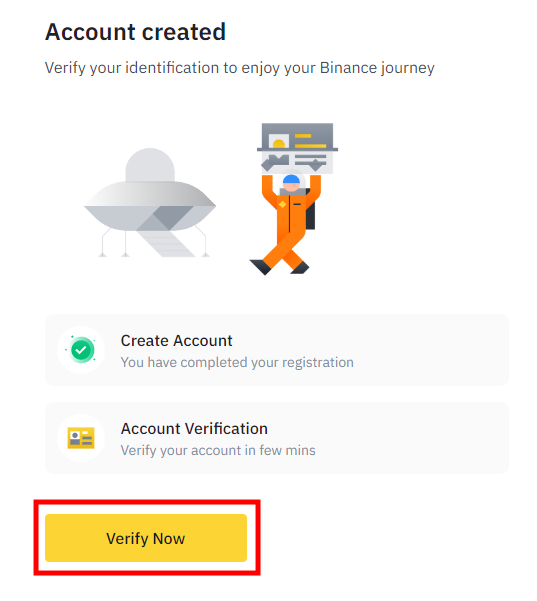This screenshot has height=601, width=537.
Task: Click the orange astronaut illustration
Action: 287,224
